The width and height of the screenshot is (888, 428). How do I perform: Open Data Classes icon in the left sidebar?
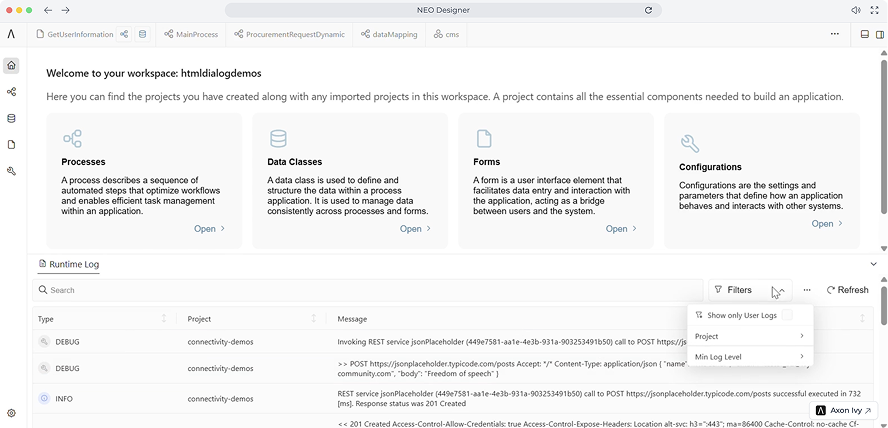point(11,118)
